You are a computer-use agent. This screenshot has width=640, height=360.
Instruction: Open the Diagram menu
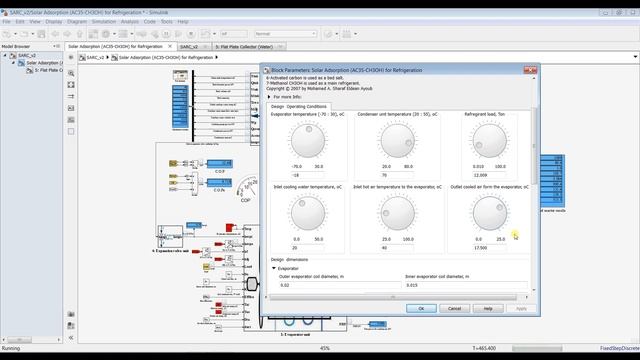pos(77,22)
